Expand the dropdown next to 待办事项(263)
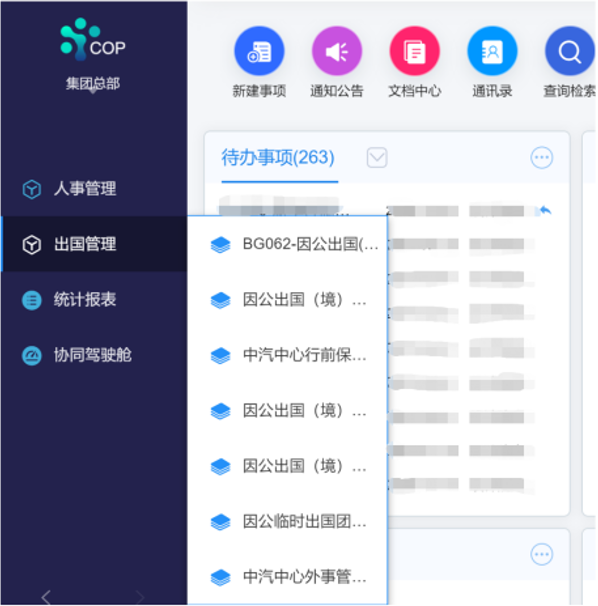 pyautogui.click(x=377, y=158)
